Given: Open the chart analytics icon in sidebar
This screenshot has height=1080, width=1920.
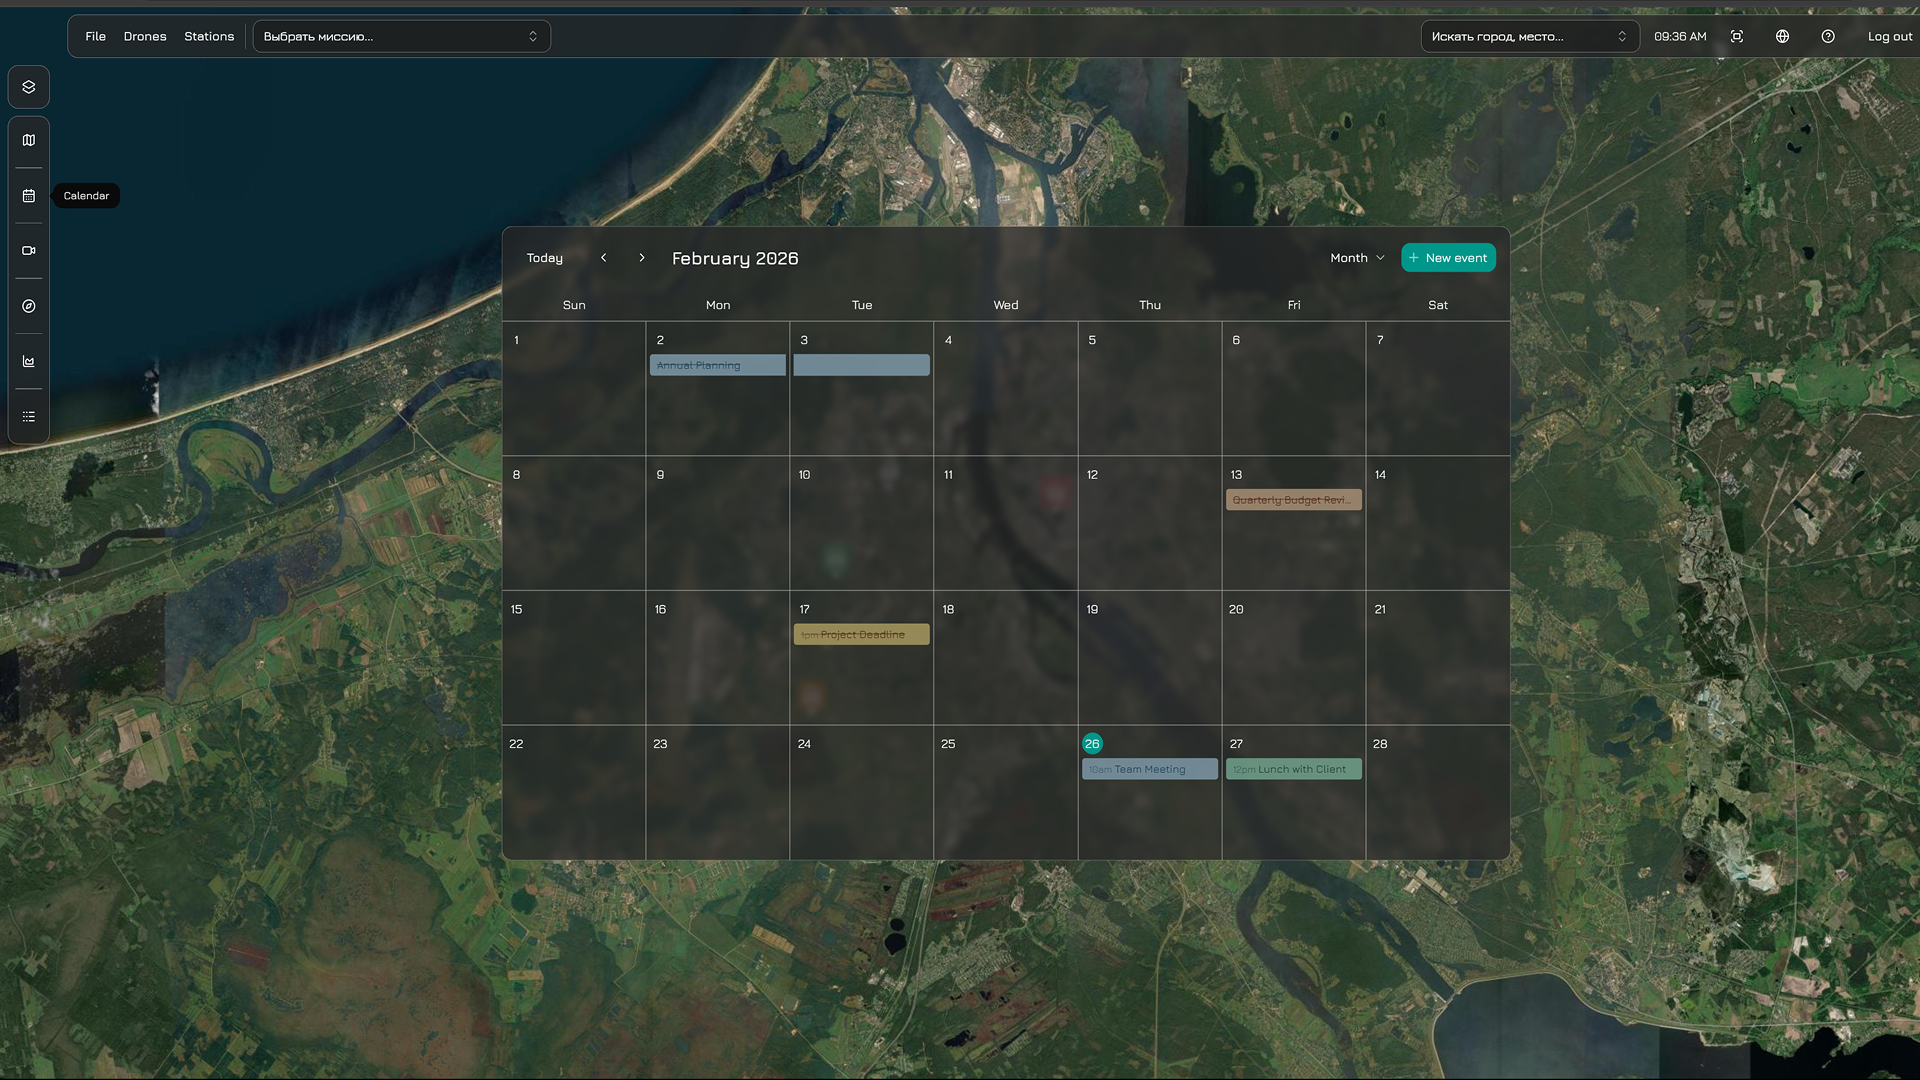Looking at the screenshot, I should pyautogui.click(x=29, y=361).
